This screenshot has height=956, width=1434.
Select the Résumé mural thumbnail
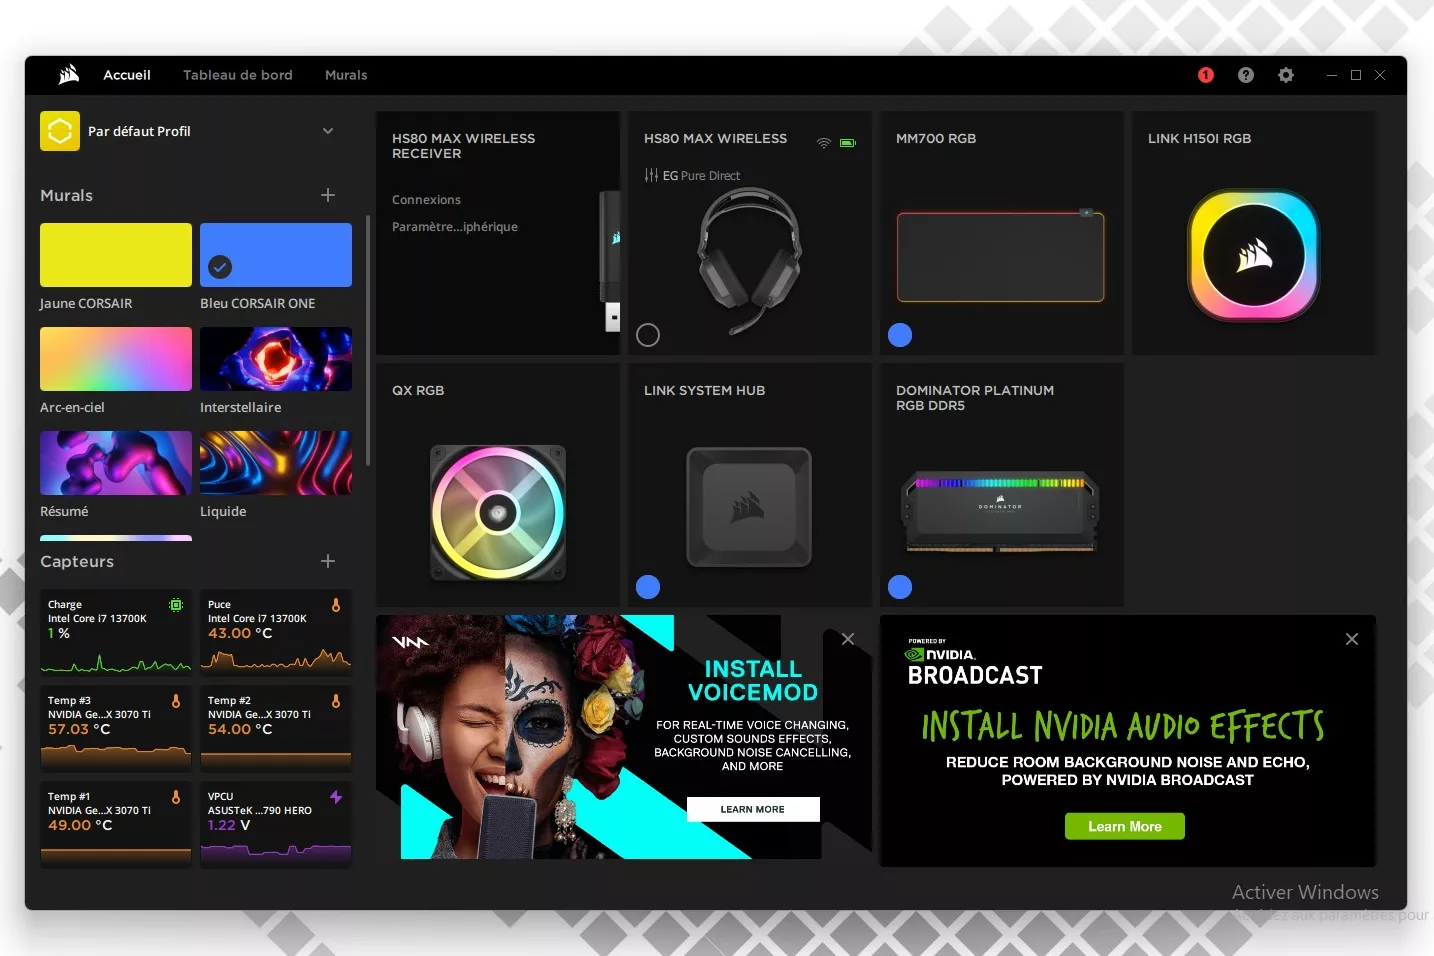[x=116, y=463]
